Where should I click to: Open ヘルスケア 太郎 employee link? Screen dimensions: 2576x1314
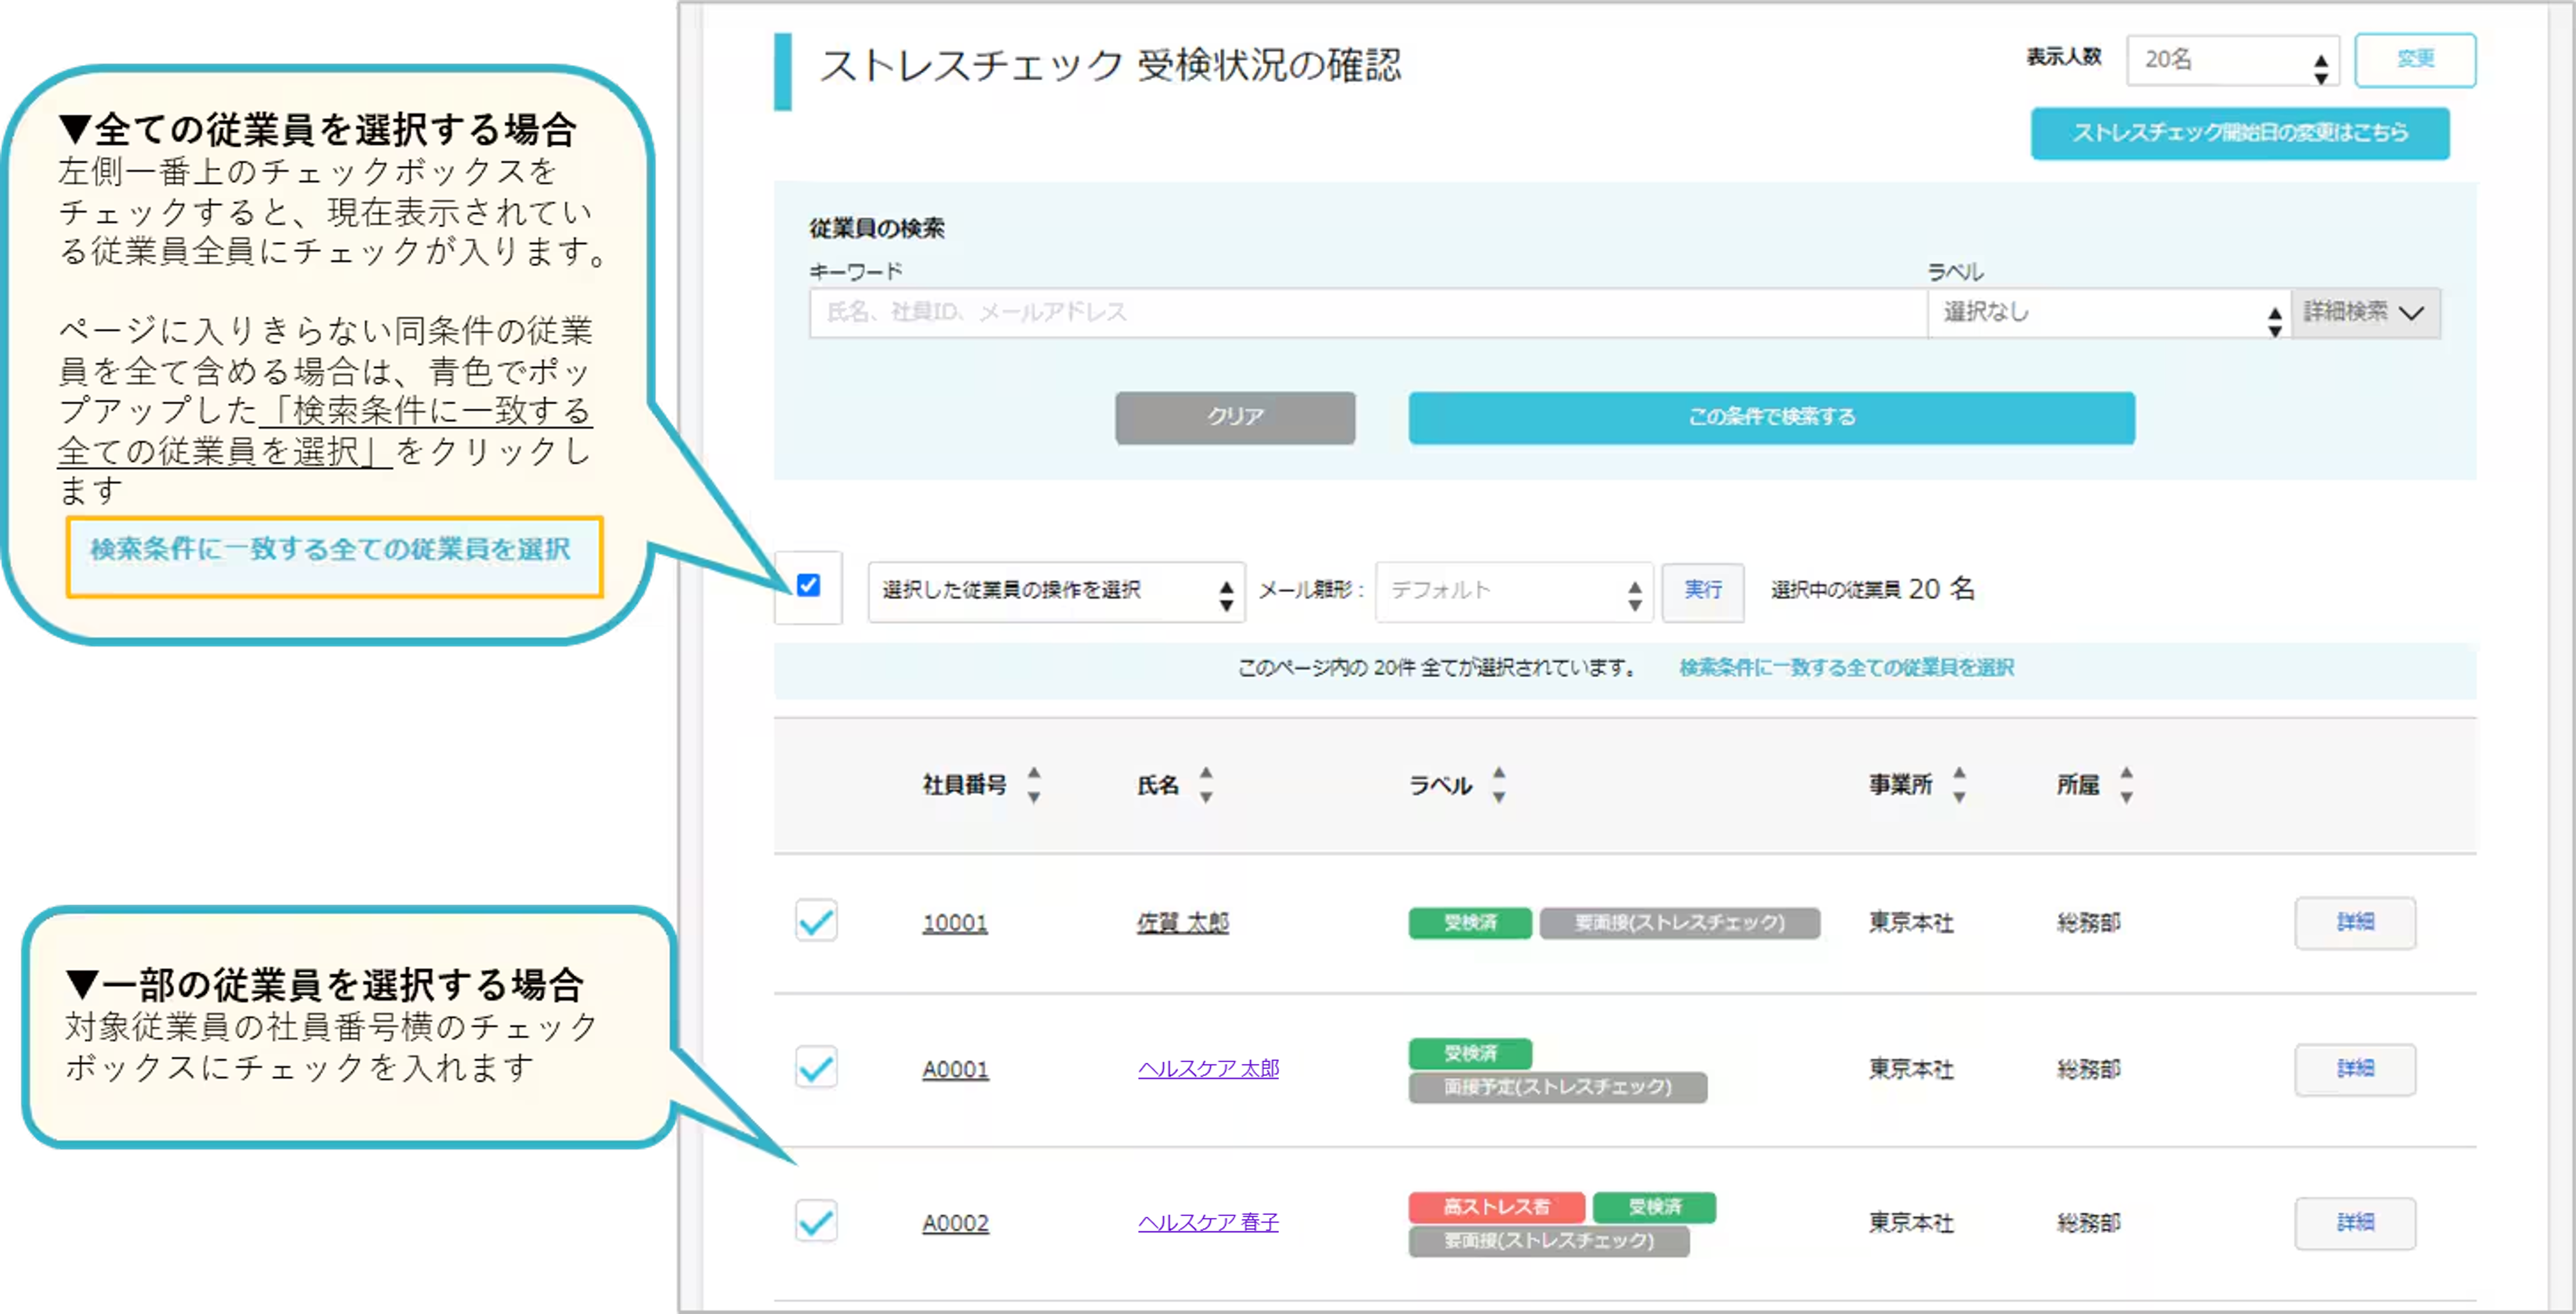coord(1208,1069)
